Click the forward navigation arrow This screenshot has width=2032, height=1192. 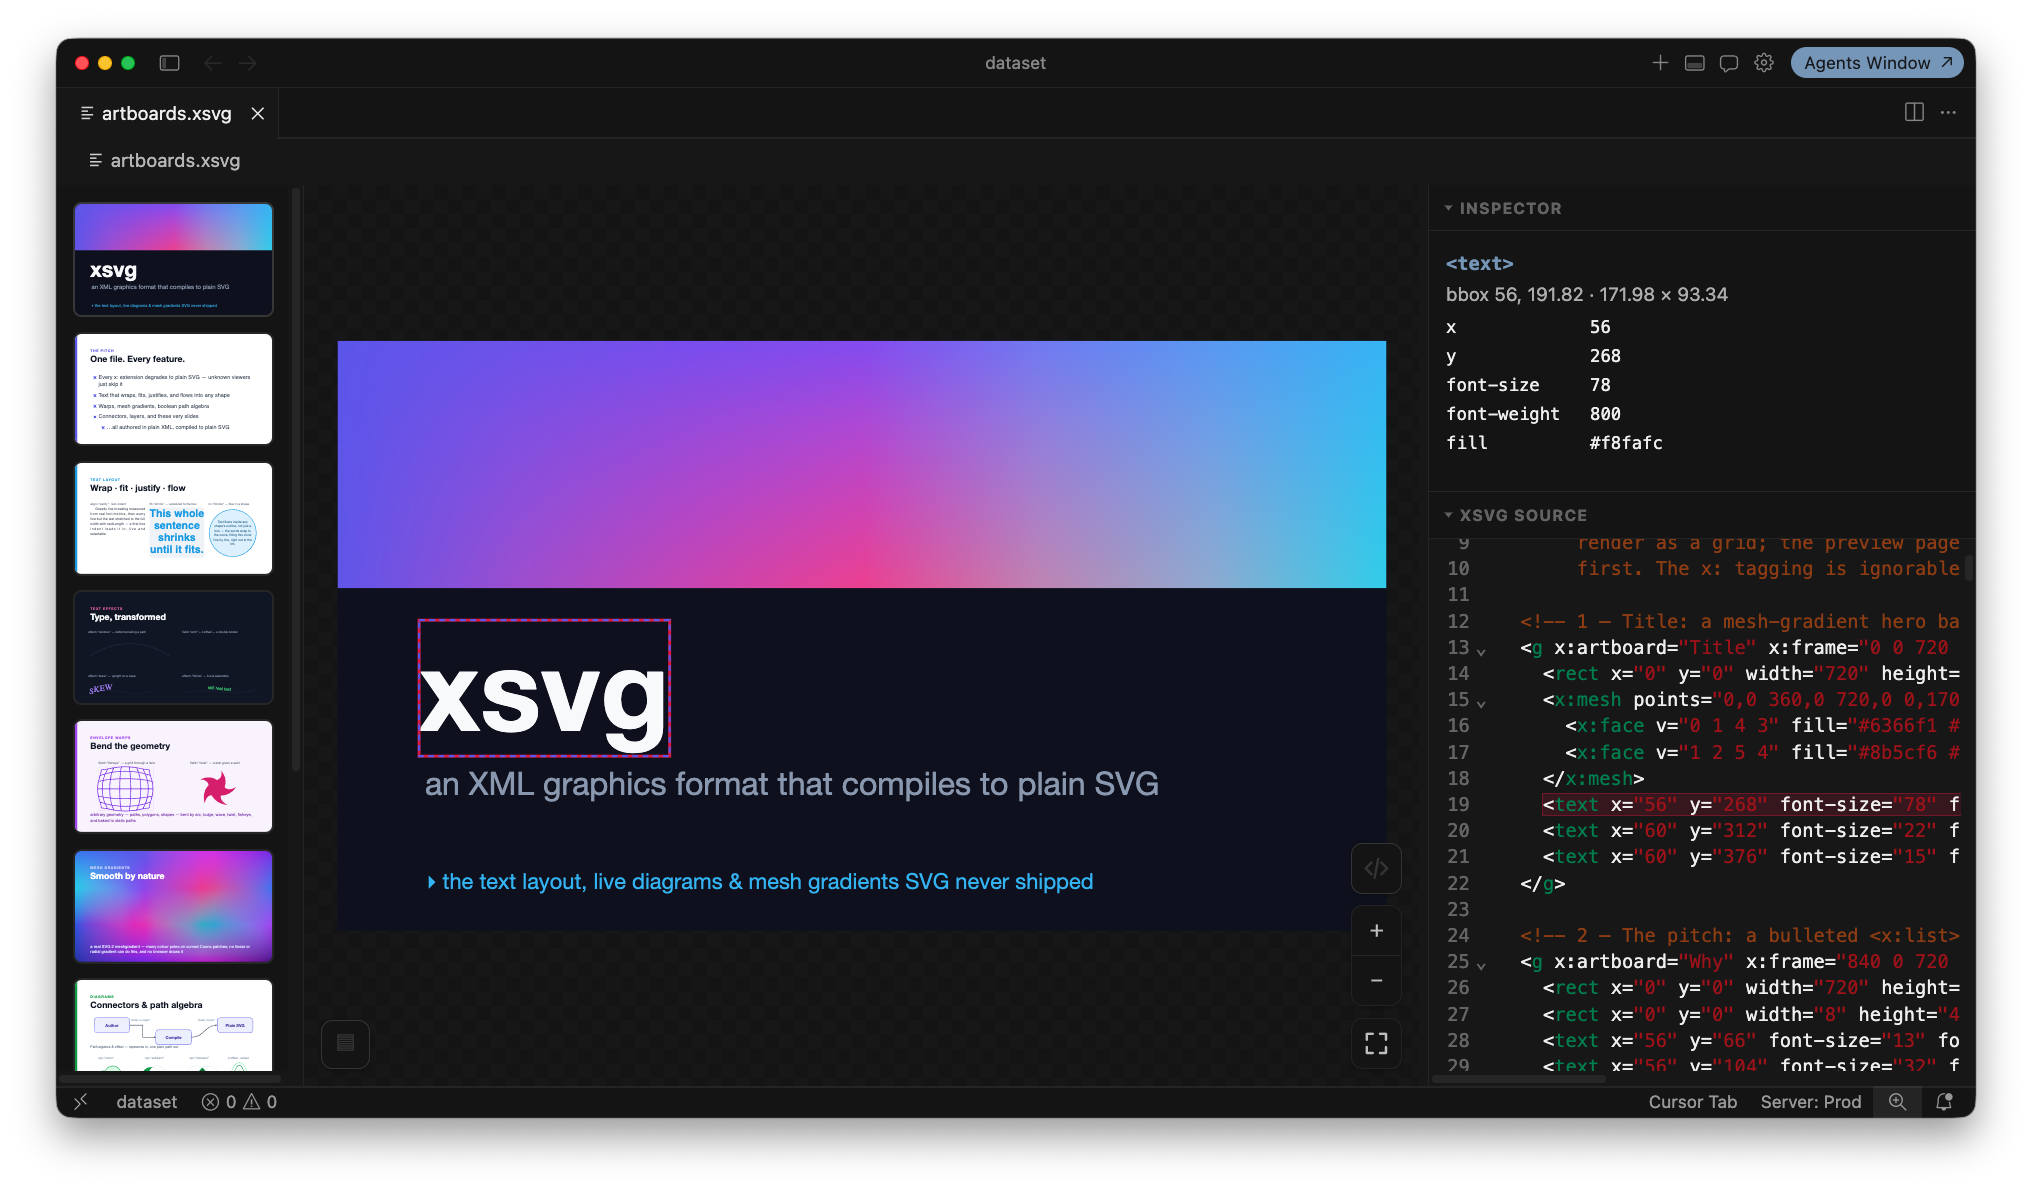pyautogui.click(x=248, y=63)
